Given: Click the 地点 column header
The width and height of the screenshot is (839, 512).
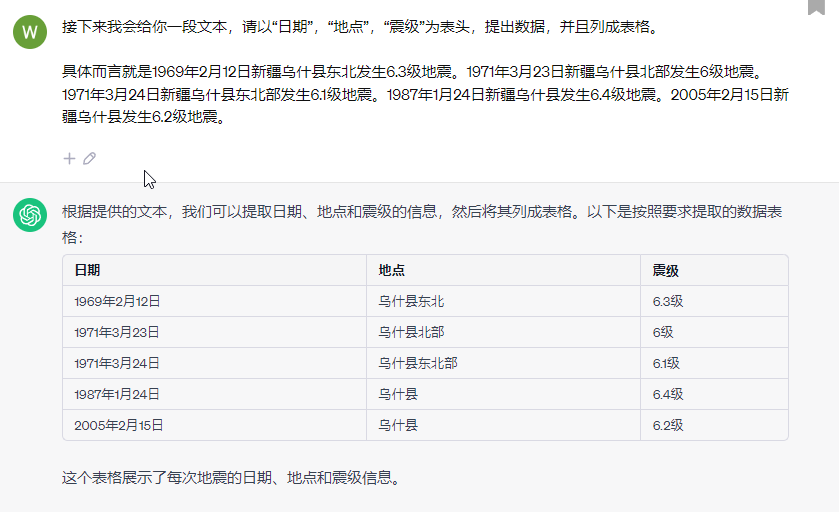Looking at the screenshot, I should click(x=391, y=271).
